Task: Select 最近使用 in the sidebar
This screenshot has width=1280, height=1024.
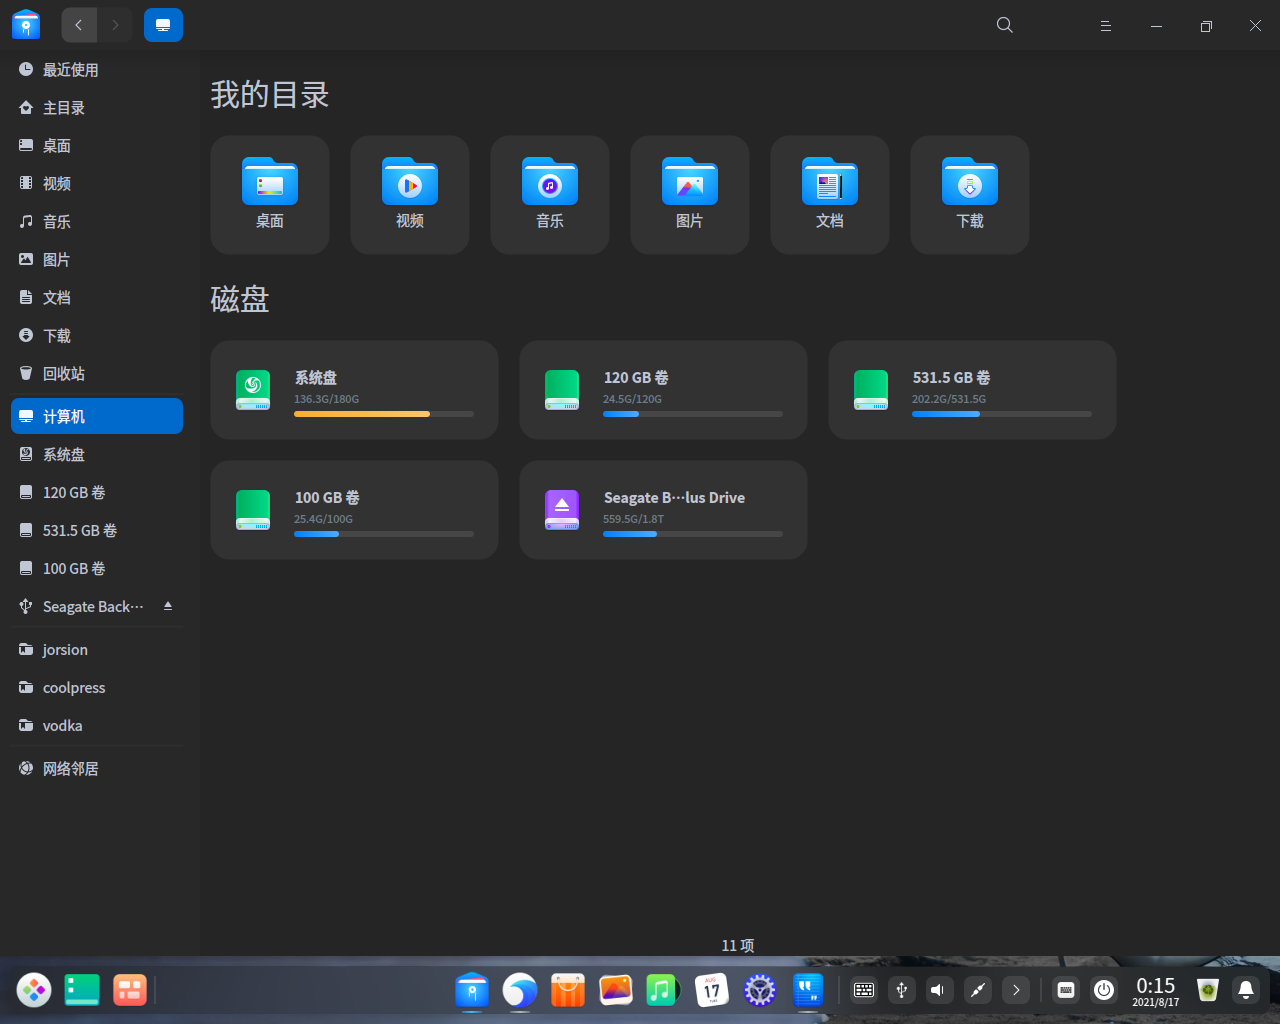Action: (x=70, y=70)
